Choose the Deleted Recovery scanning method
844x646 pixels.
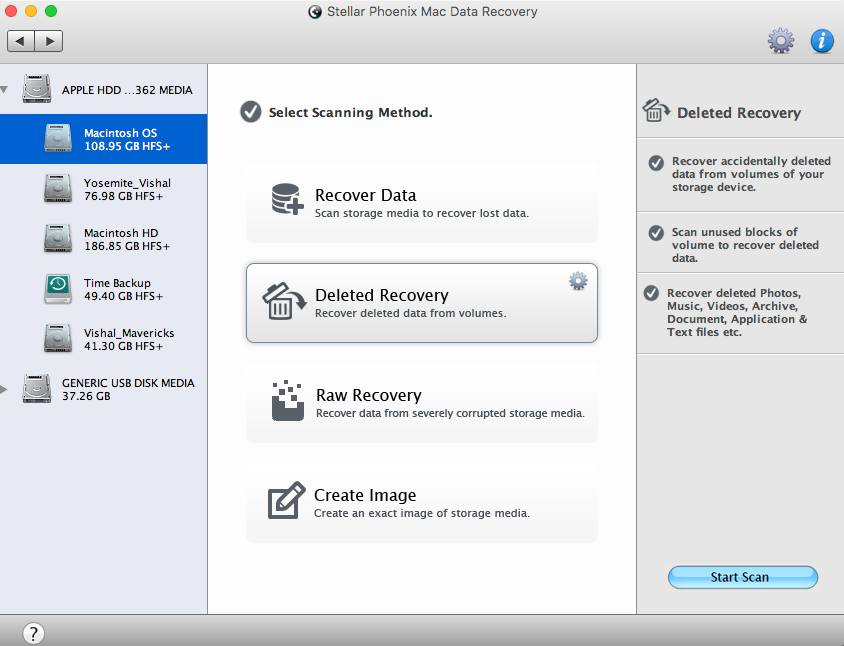click(x=421, y=303)
